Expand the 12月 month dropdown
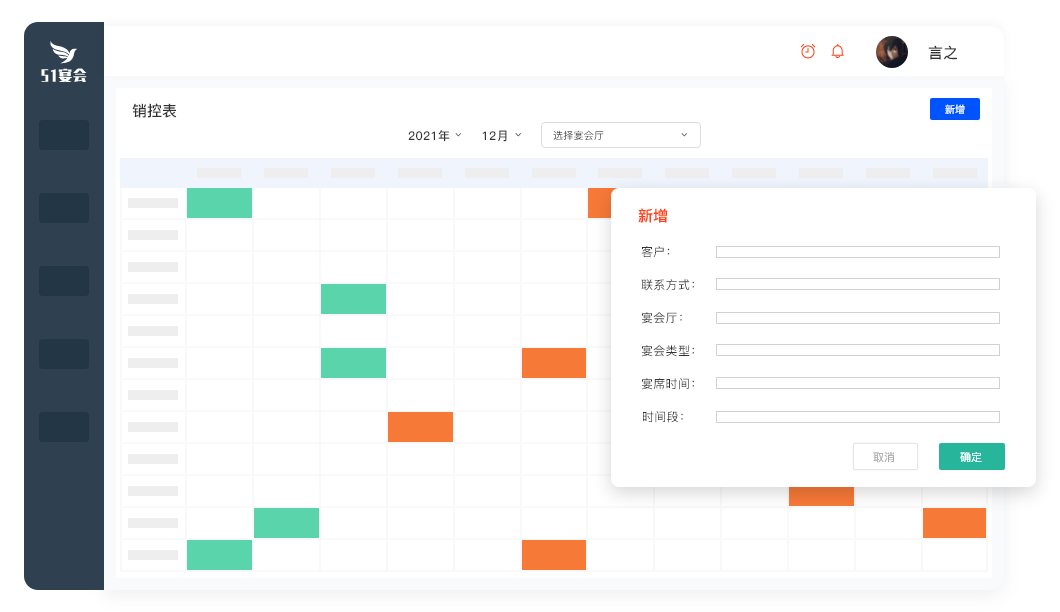This screenshot has height=612, width=1060. click(502, 135)
